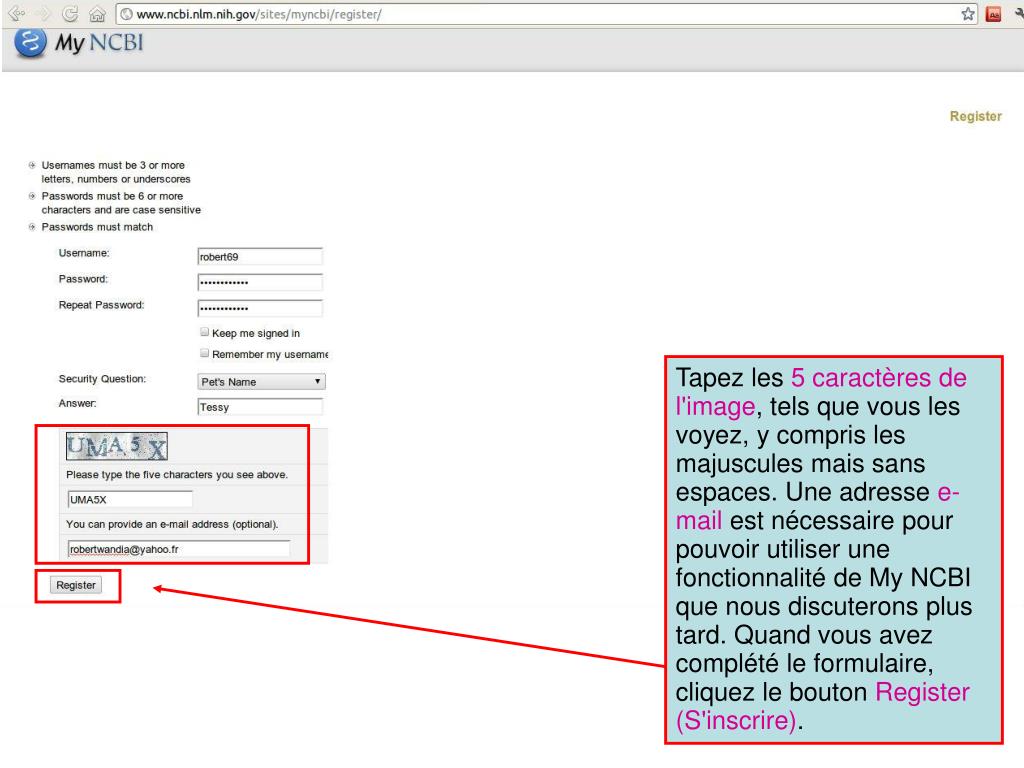The image size is (1024, 768).
Task: Click 'Please type the five characters' text
Action: click(177, 475)
